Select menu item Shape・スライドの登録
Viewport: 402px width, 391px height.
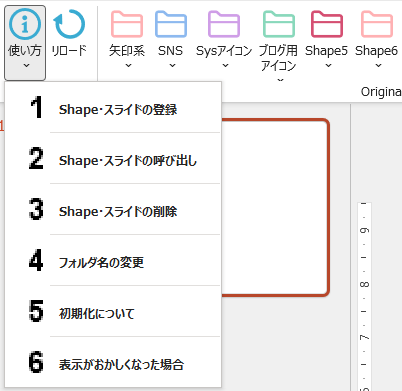coord(113,107)
